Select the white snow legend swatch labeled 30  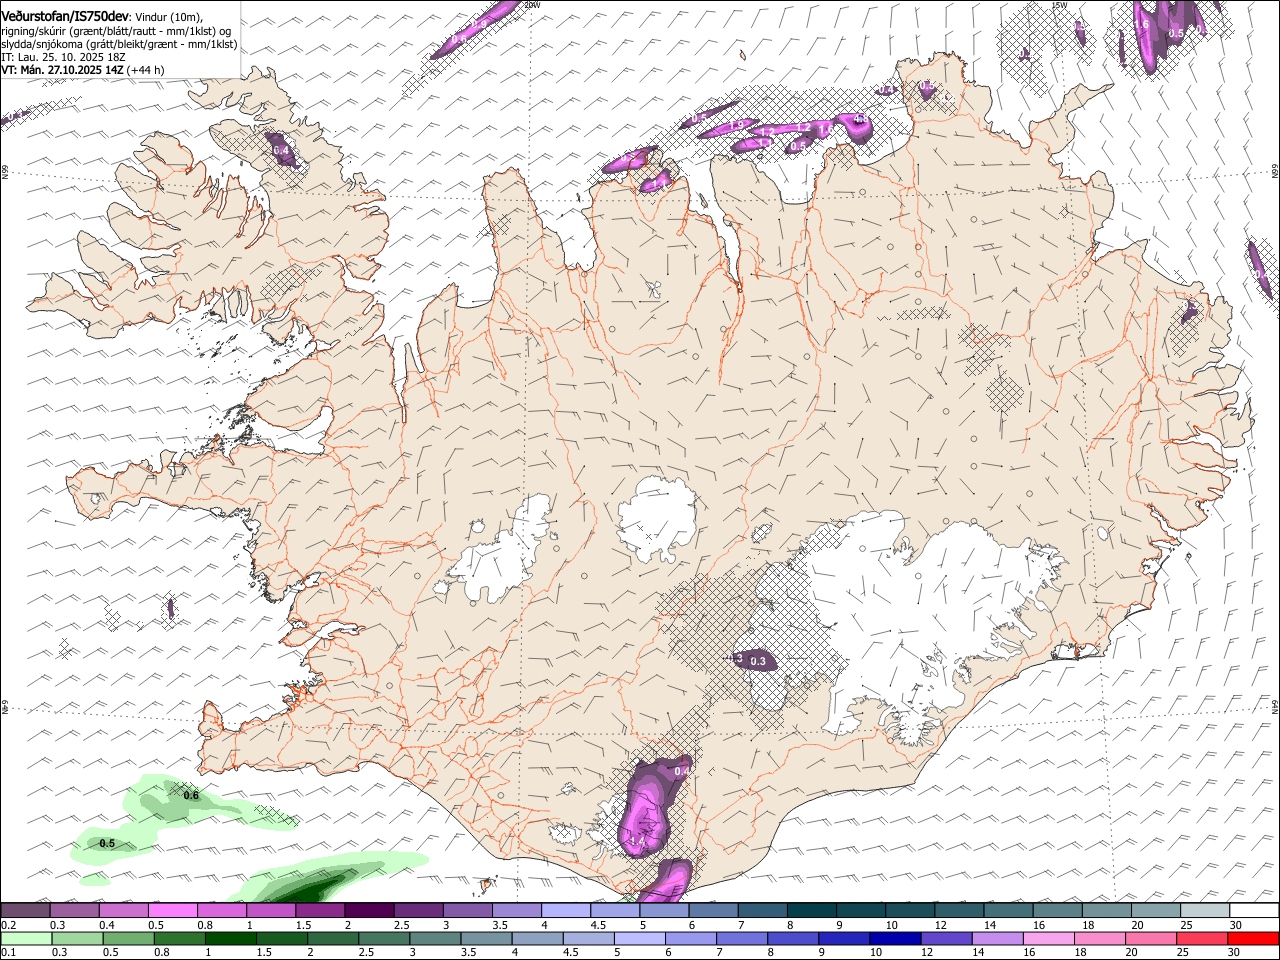click(1254, 910)
